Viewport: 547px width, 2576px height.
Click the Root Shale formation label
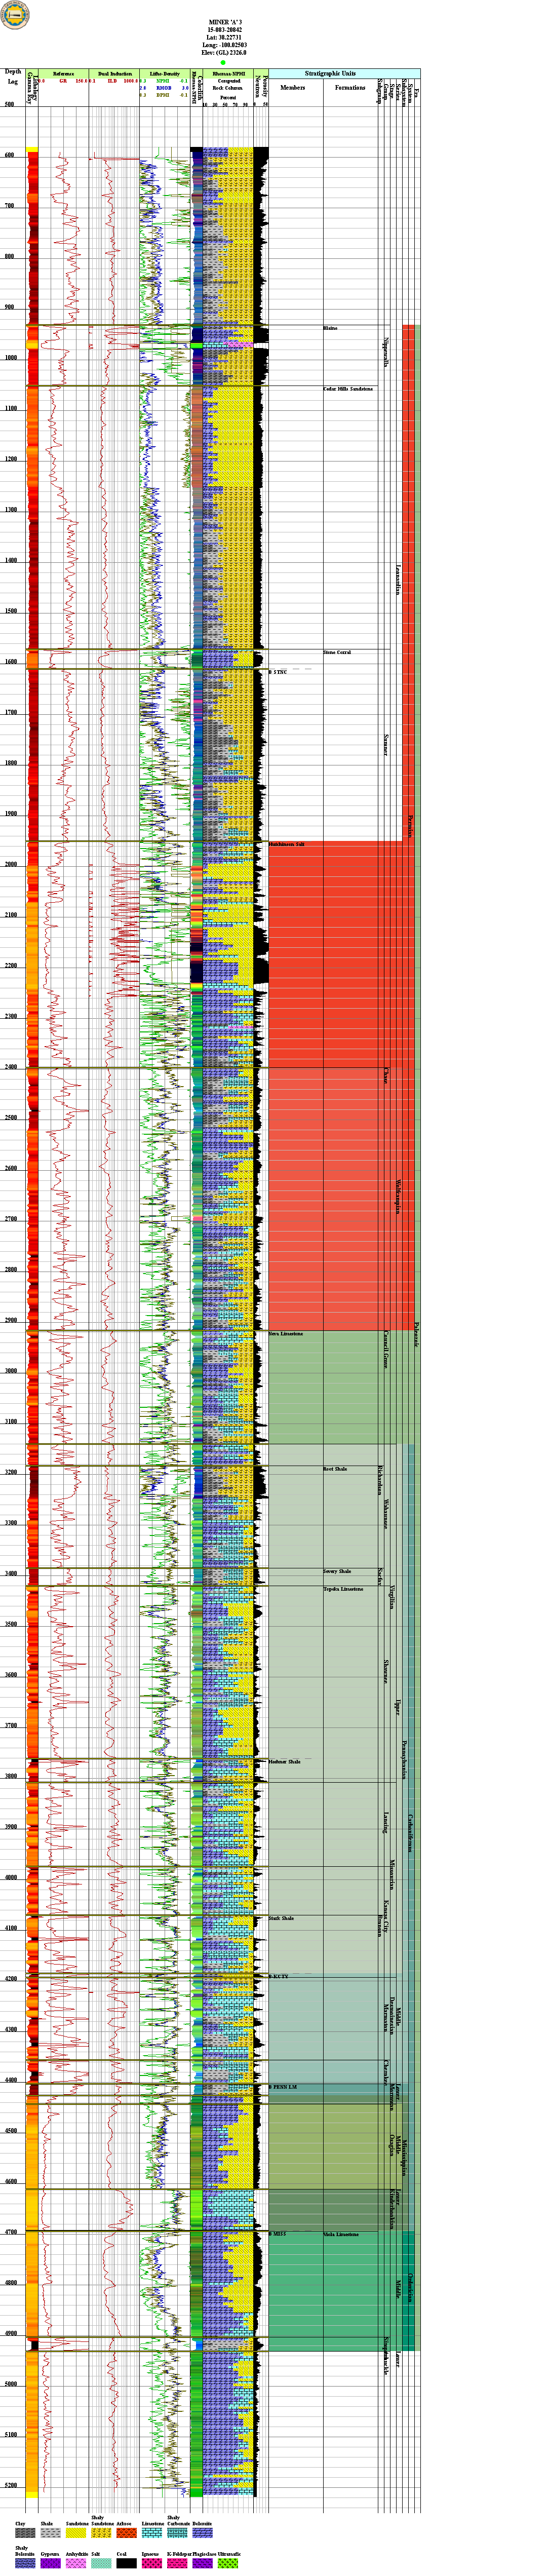pos(335,1469)
